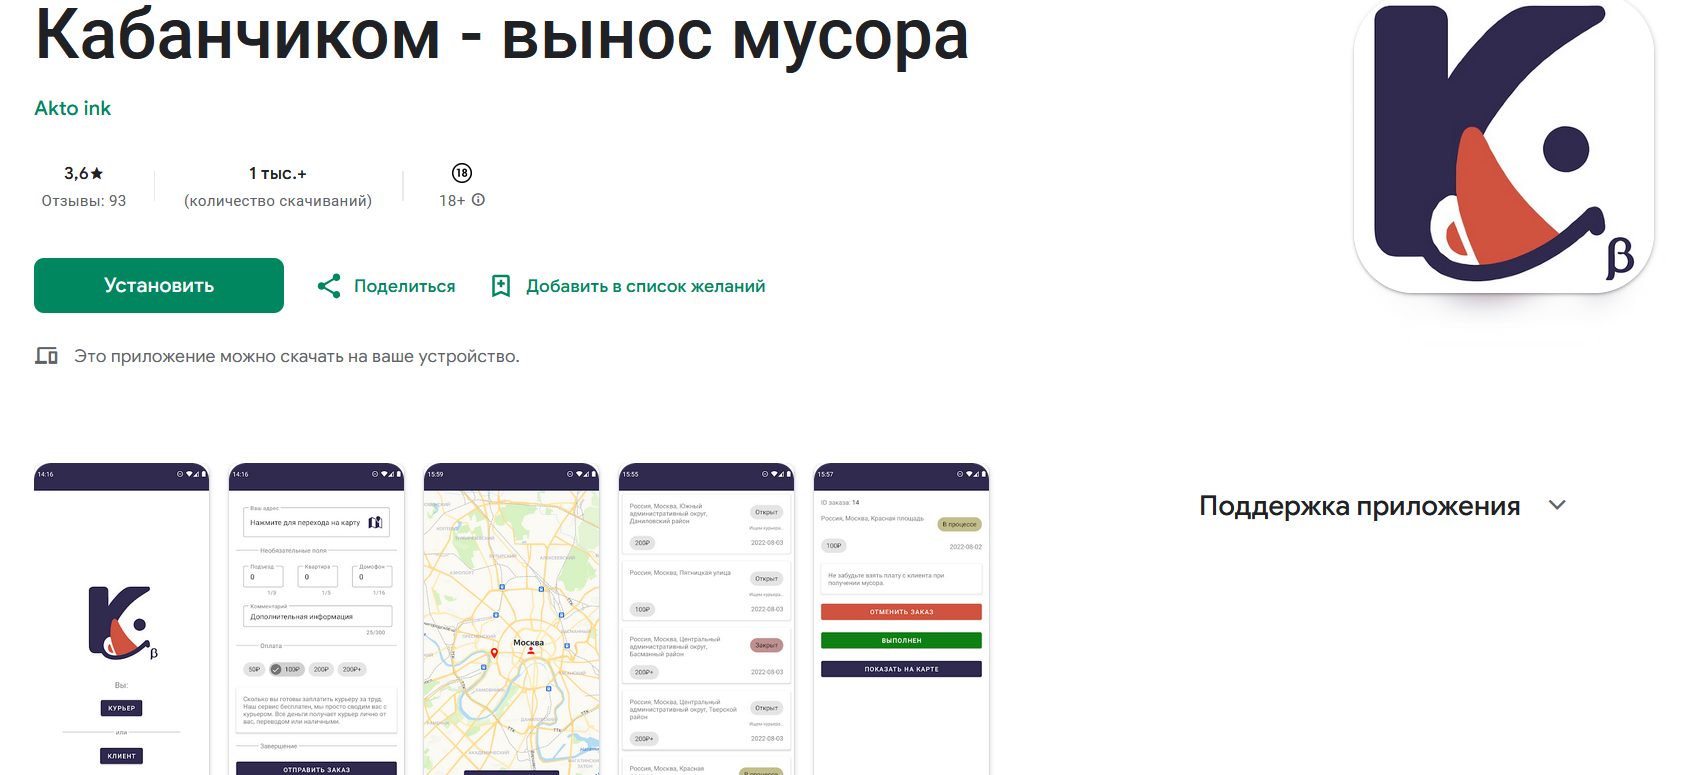This screenshot has width=1685, height=775.
Task: Open the fourth screenshot listing orders
Action: pos(707,619)
